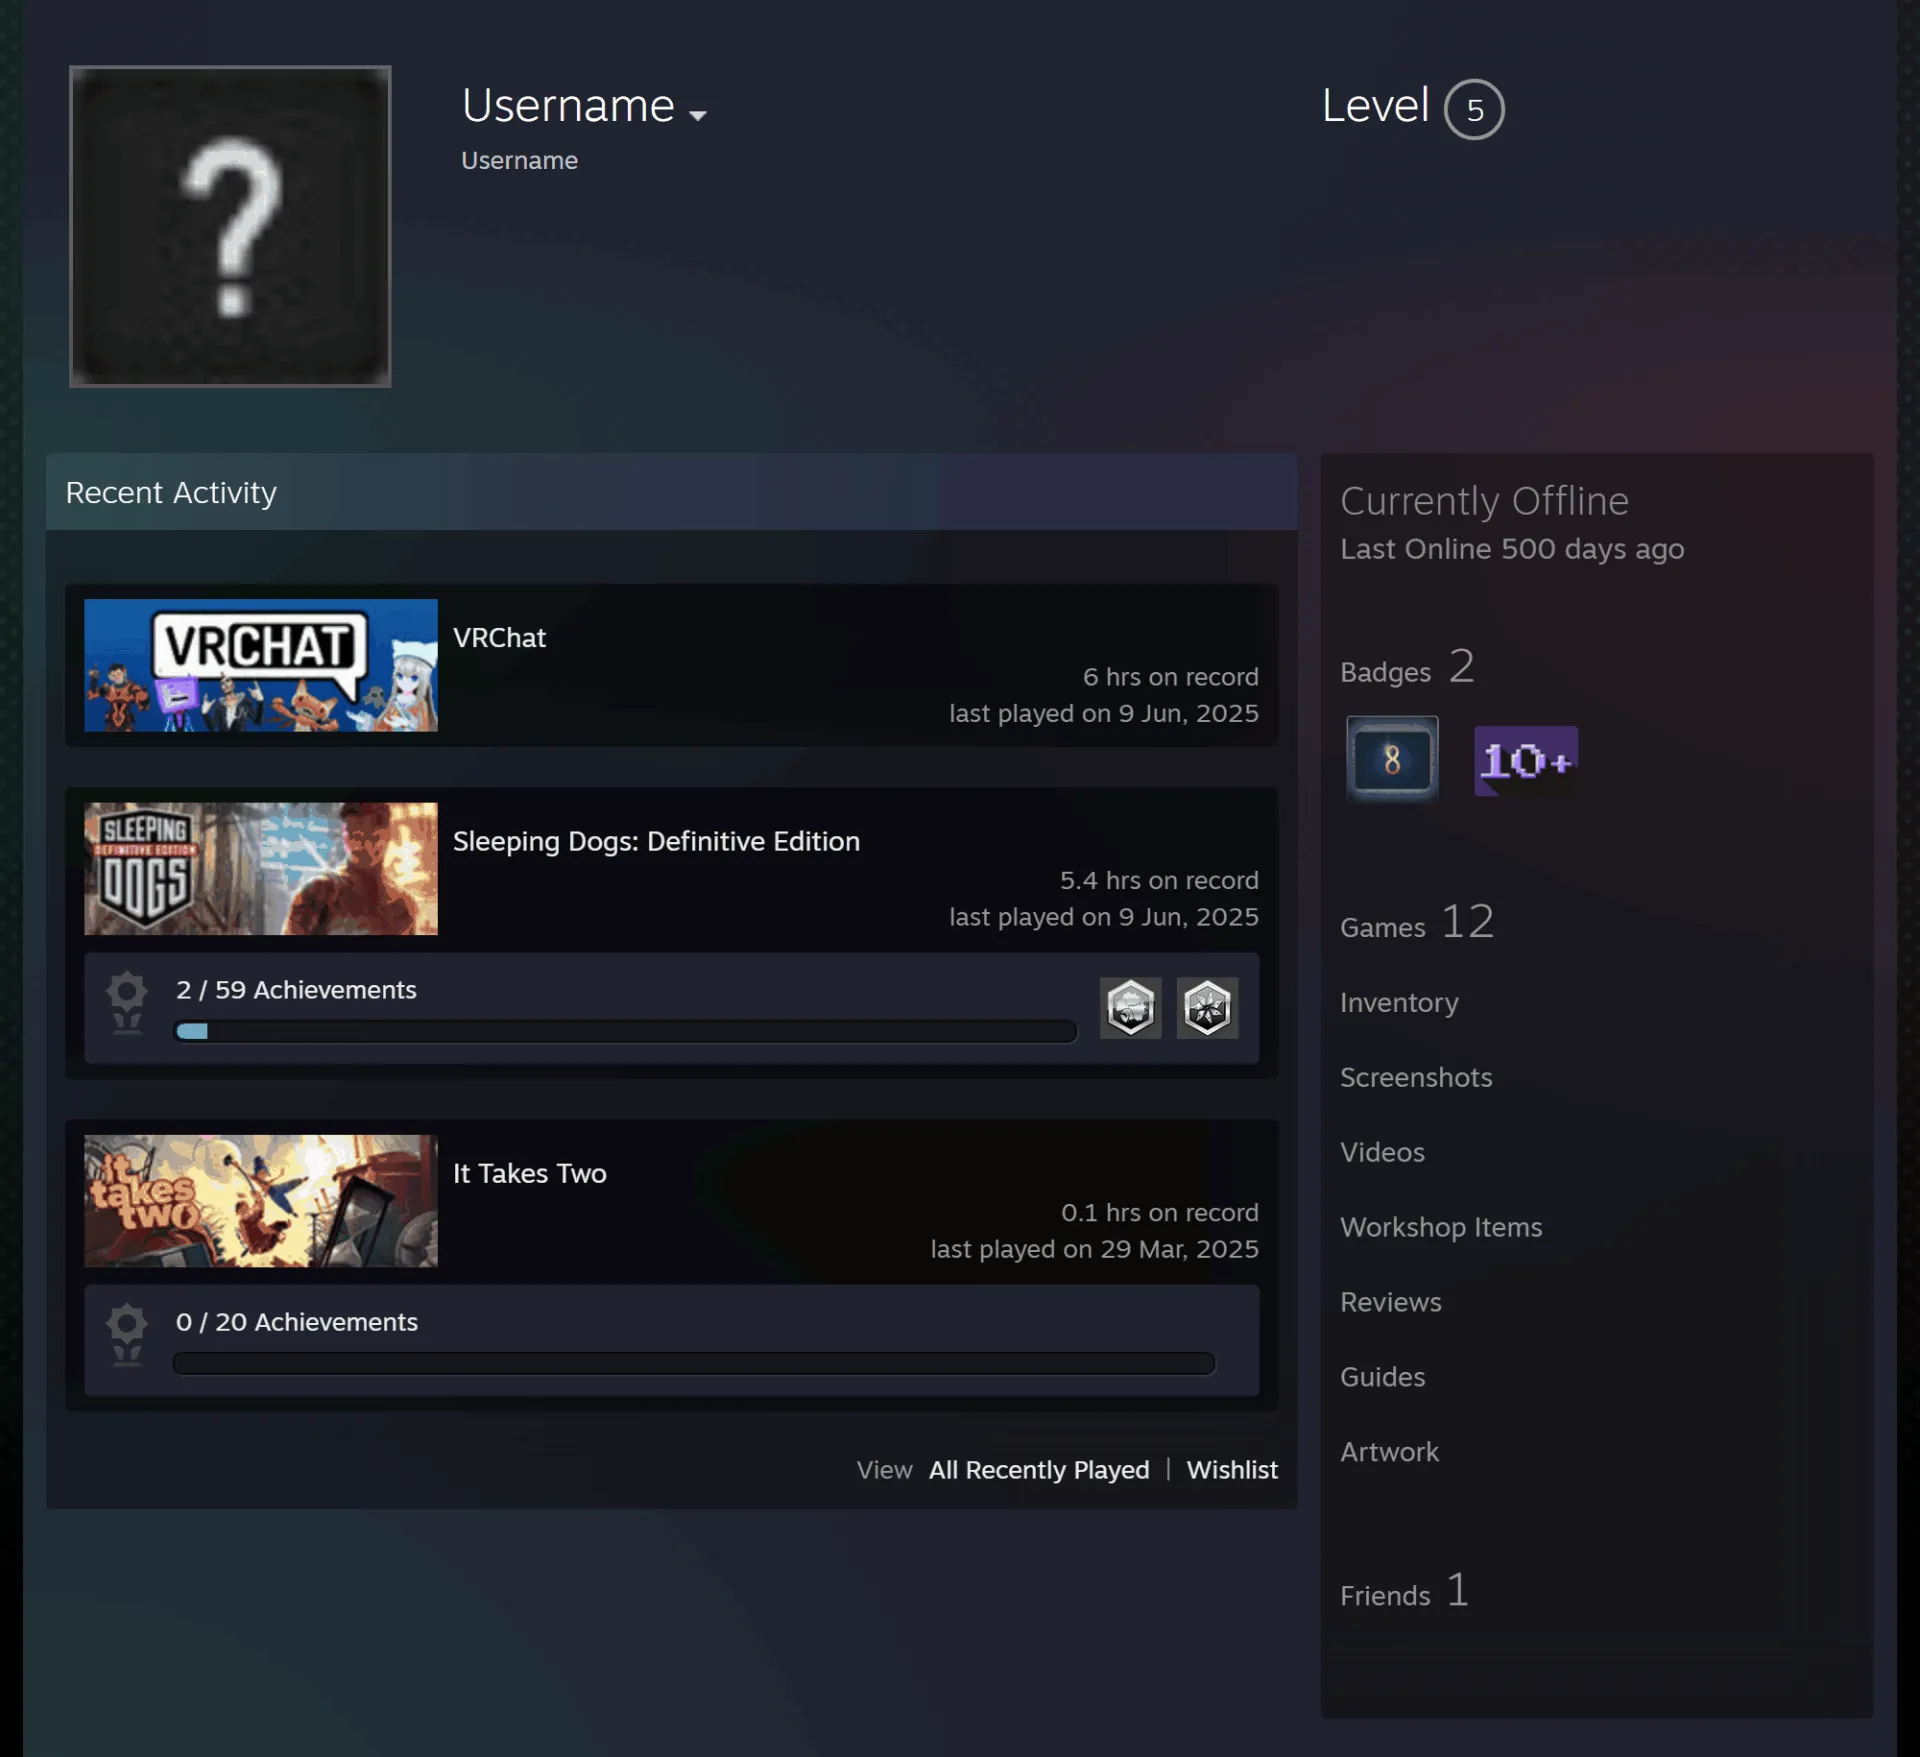
Task: Open Sleeping Dogs: Definitive Edition title link
Action: click(x=656, y=841)
